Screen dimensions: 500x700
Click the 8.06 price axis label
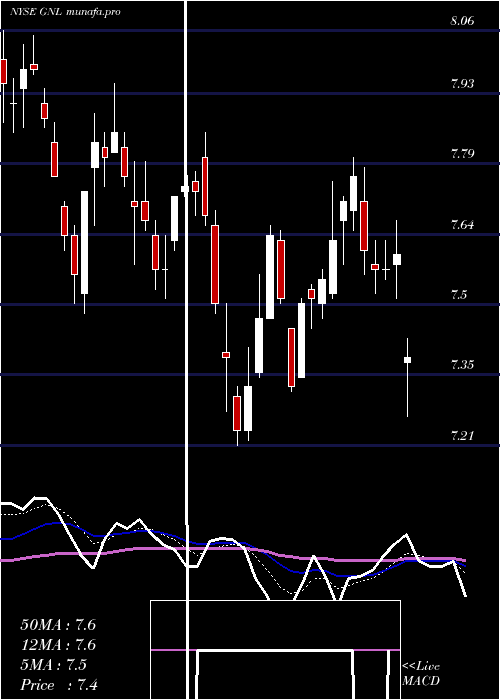[x=462, y=21]
